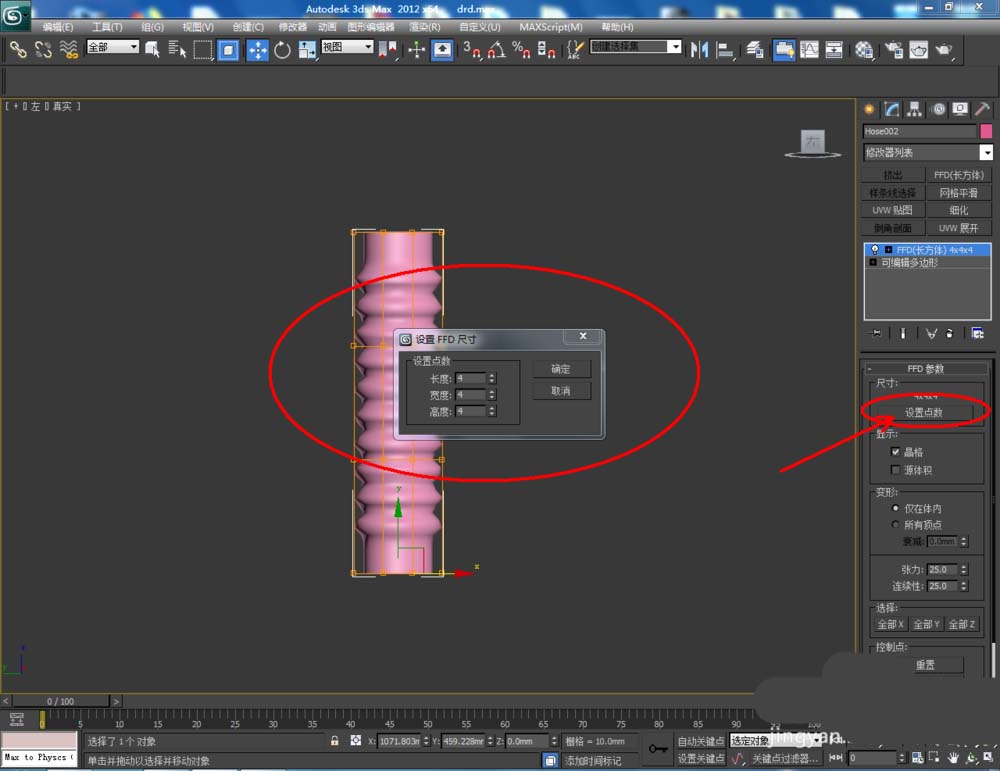Click the render teapot icon
Viewport: 1000px width, 771px height.
coord(943,49)
